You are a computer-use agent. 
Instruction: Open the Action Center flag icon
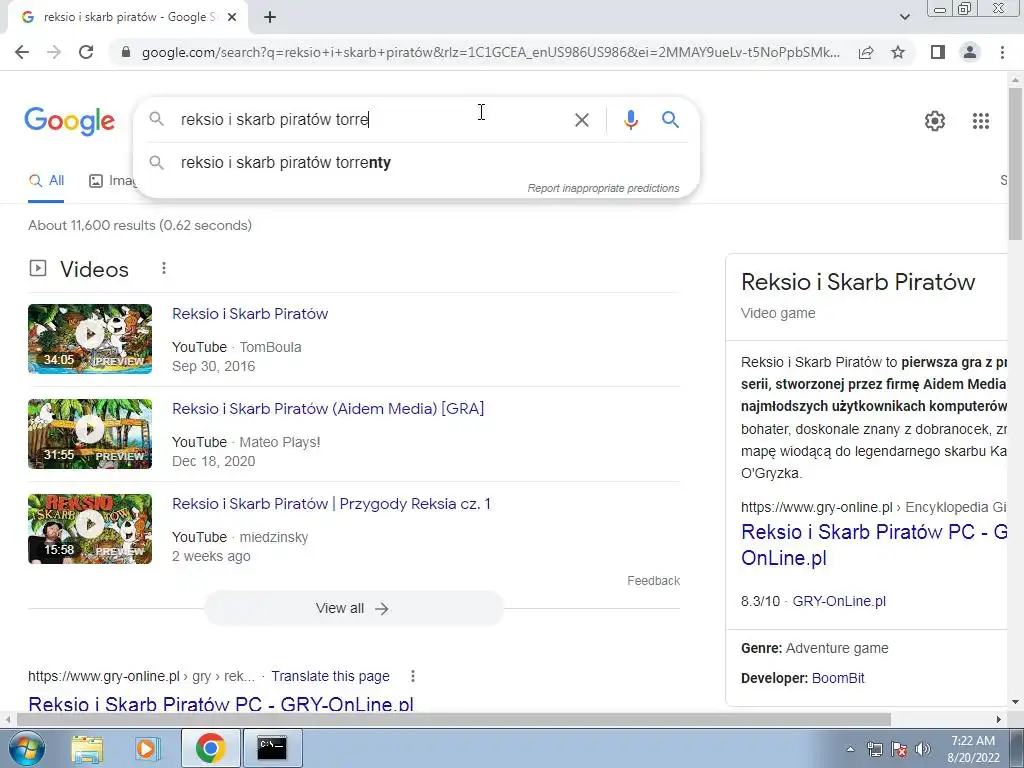point(899,749)
